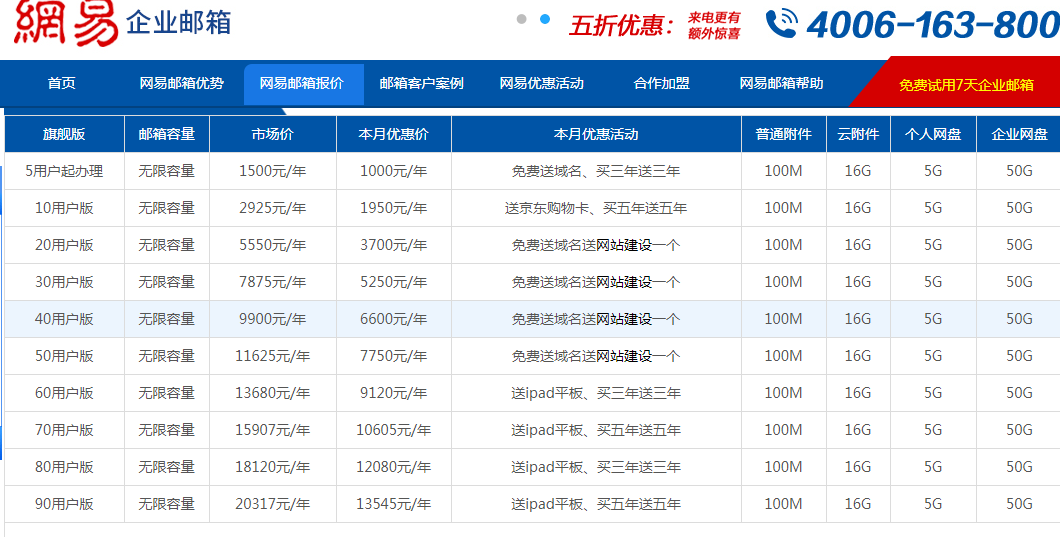Open the 网易邮箱报价 tab
The height and width of the screenshot is (537, 1060).
[304, 84]
